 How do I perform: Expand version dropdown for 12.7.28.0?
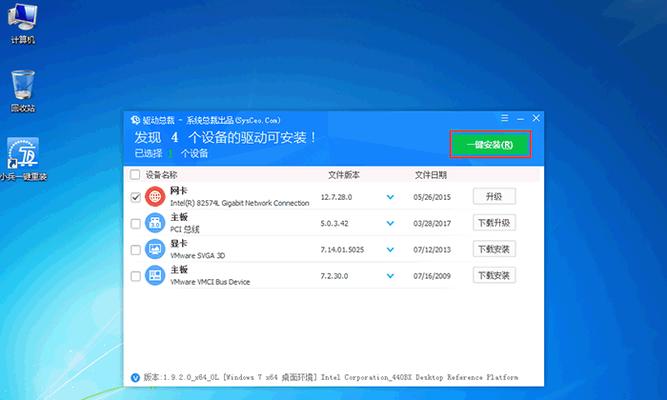[x=390, y=197]
